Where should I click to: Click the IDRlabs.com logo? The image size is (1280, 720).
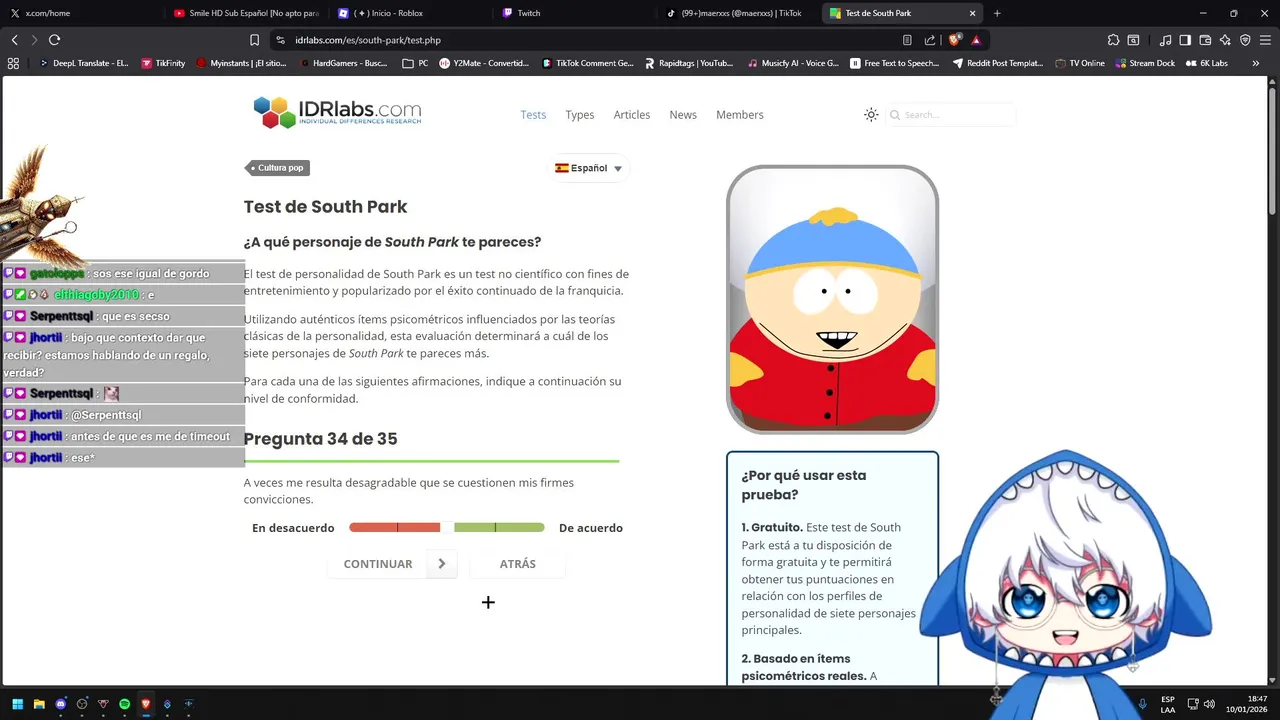[337, 112]
